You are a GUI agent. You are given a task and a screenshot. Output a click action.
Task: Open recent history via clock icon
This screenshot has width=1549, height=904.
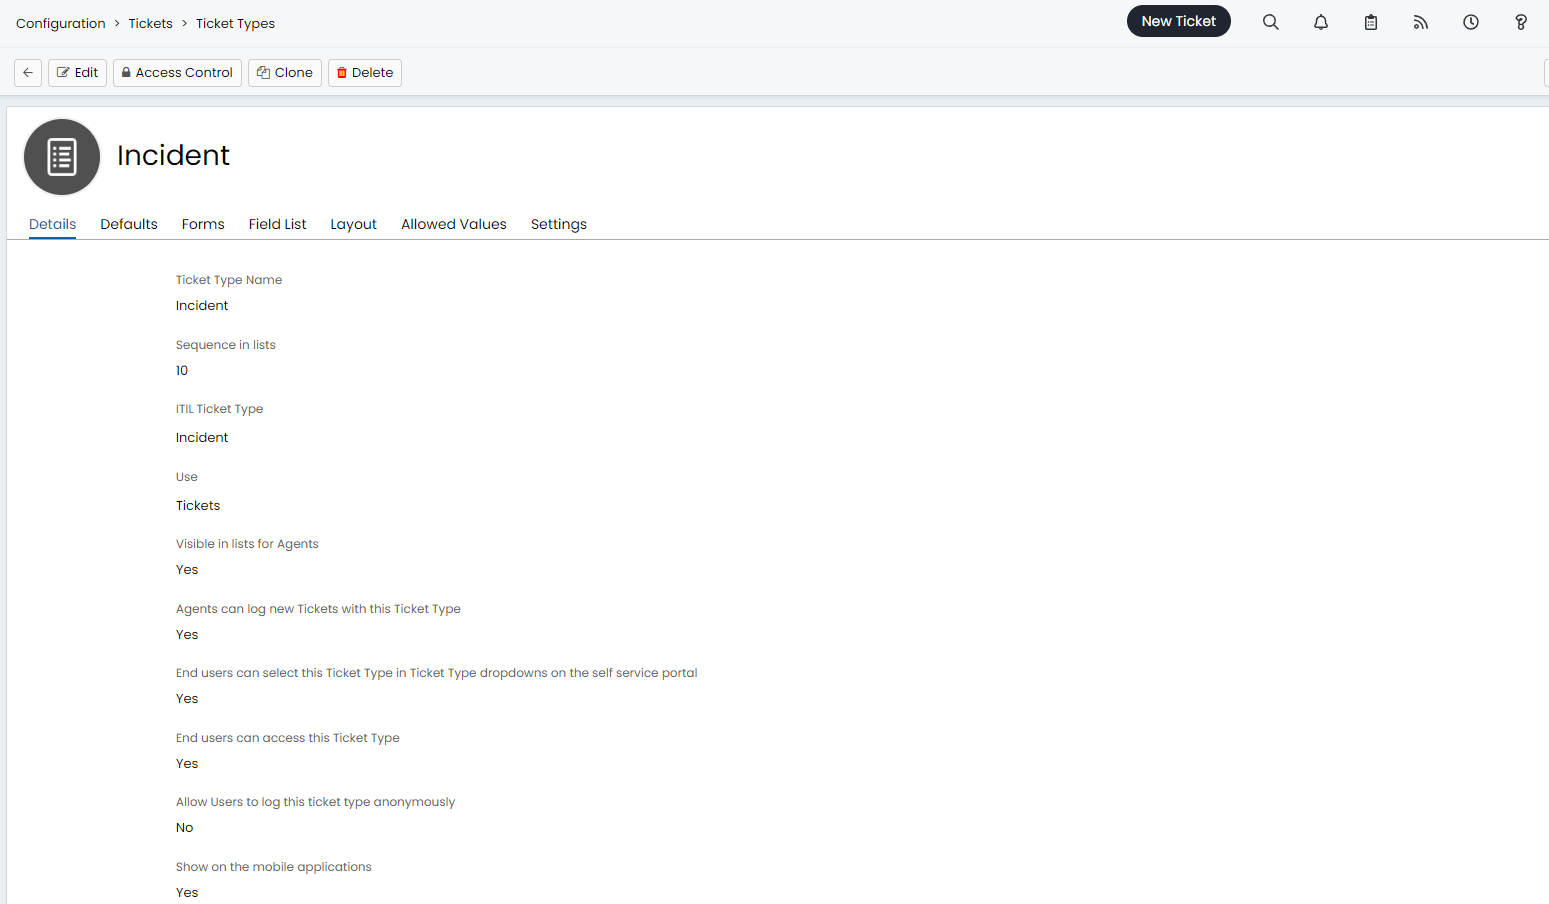tap(1470, 21)
